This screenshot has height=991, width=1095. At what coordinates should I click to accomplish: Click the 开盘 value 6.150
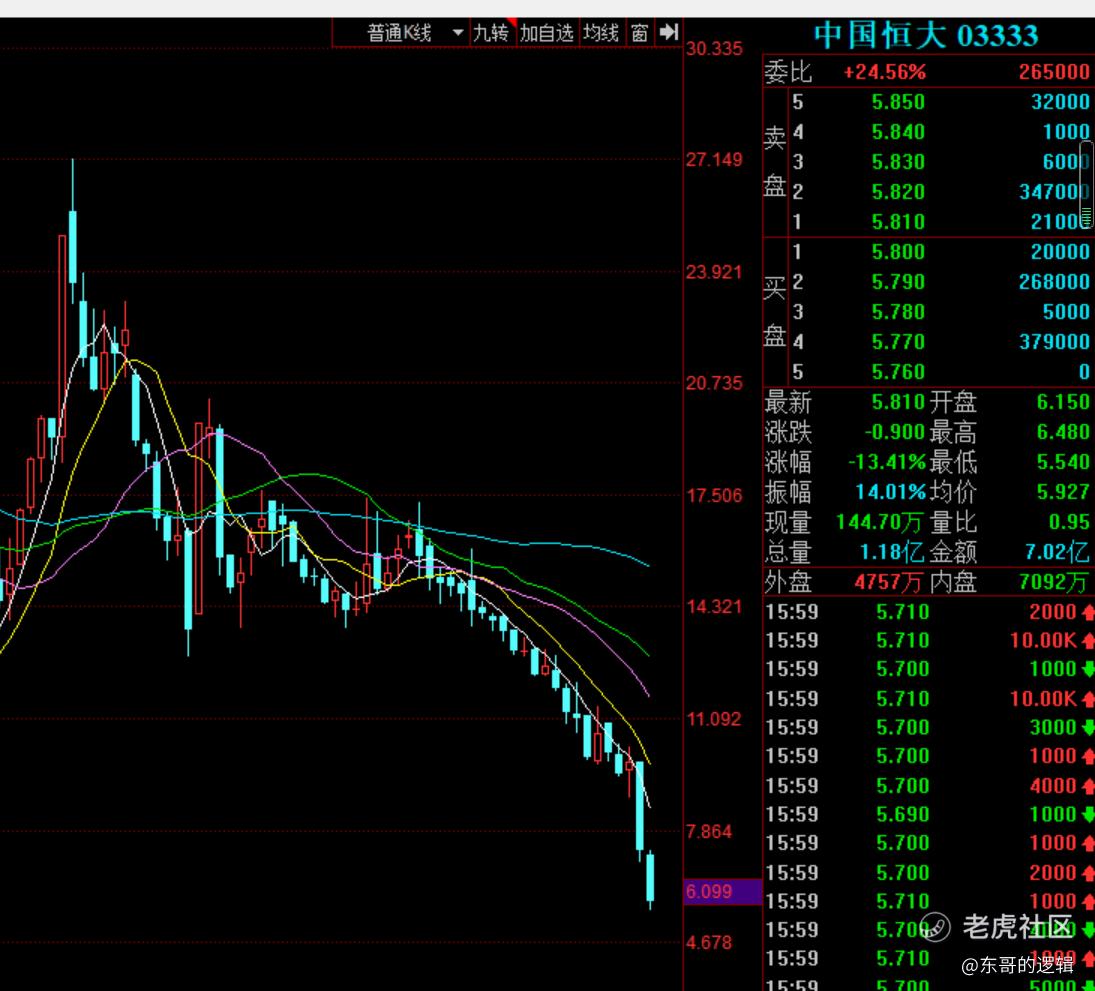(1063, 402)
